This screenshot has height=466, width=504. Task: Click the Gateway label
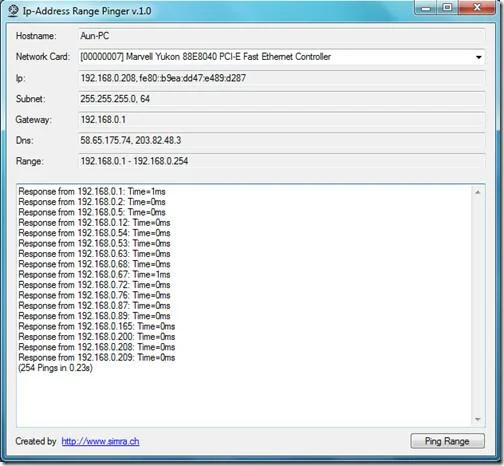click(x=33, y=120)
